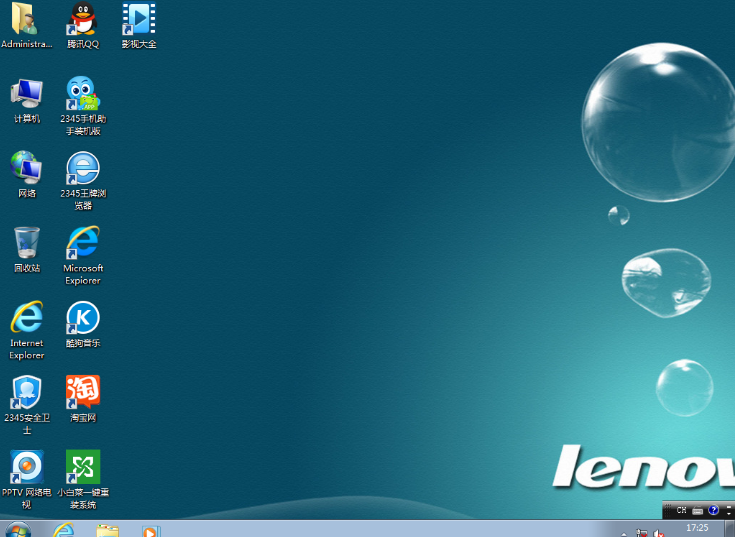This screenshot has height=537, width=738.
Task: Click the Show Desktop strip at taskbar end
Action: point(730,529)
